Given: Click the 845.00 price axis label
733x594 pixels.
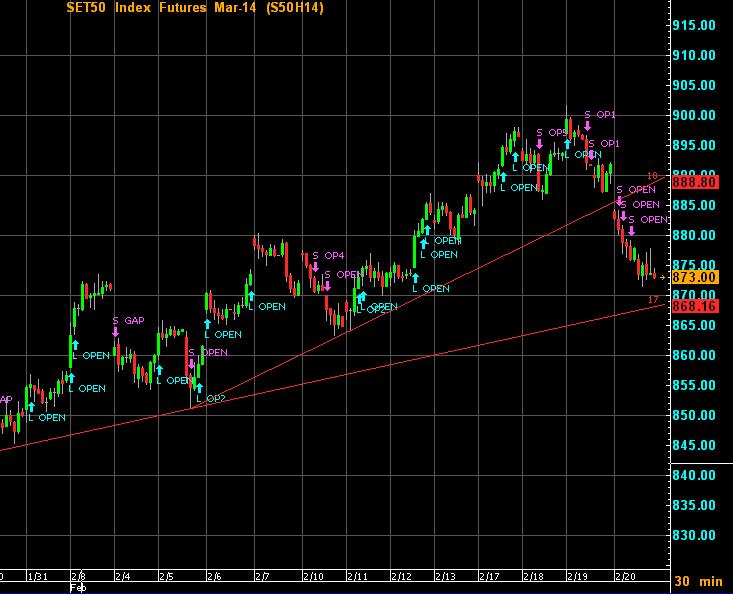Looking at the screenshot, I should click(x=694, y=445).
